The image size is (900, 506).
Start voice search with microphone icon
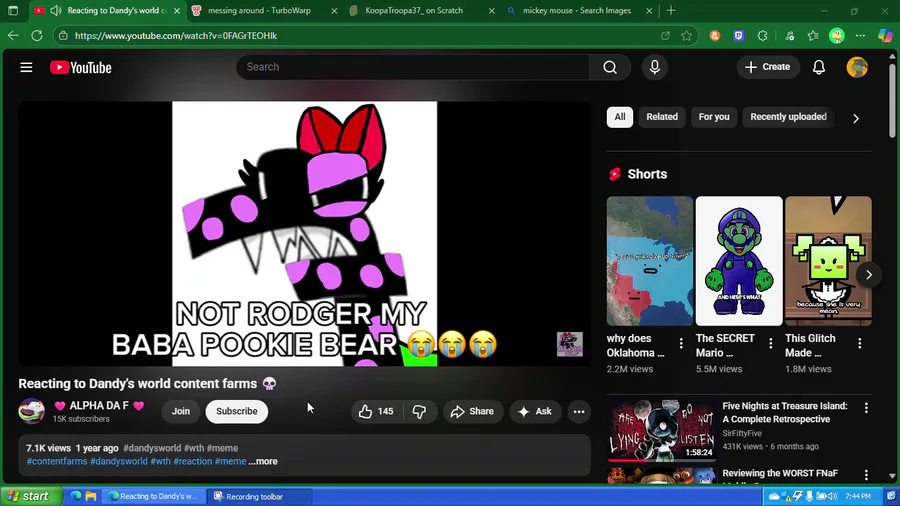[x=654, y=67]
